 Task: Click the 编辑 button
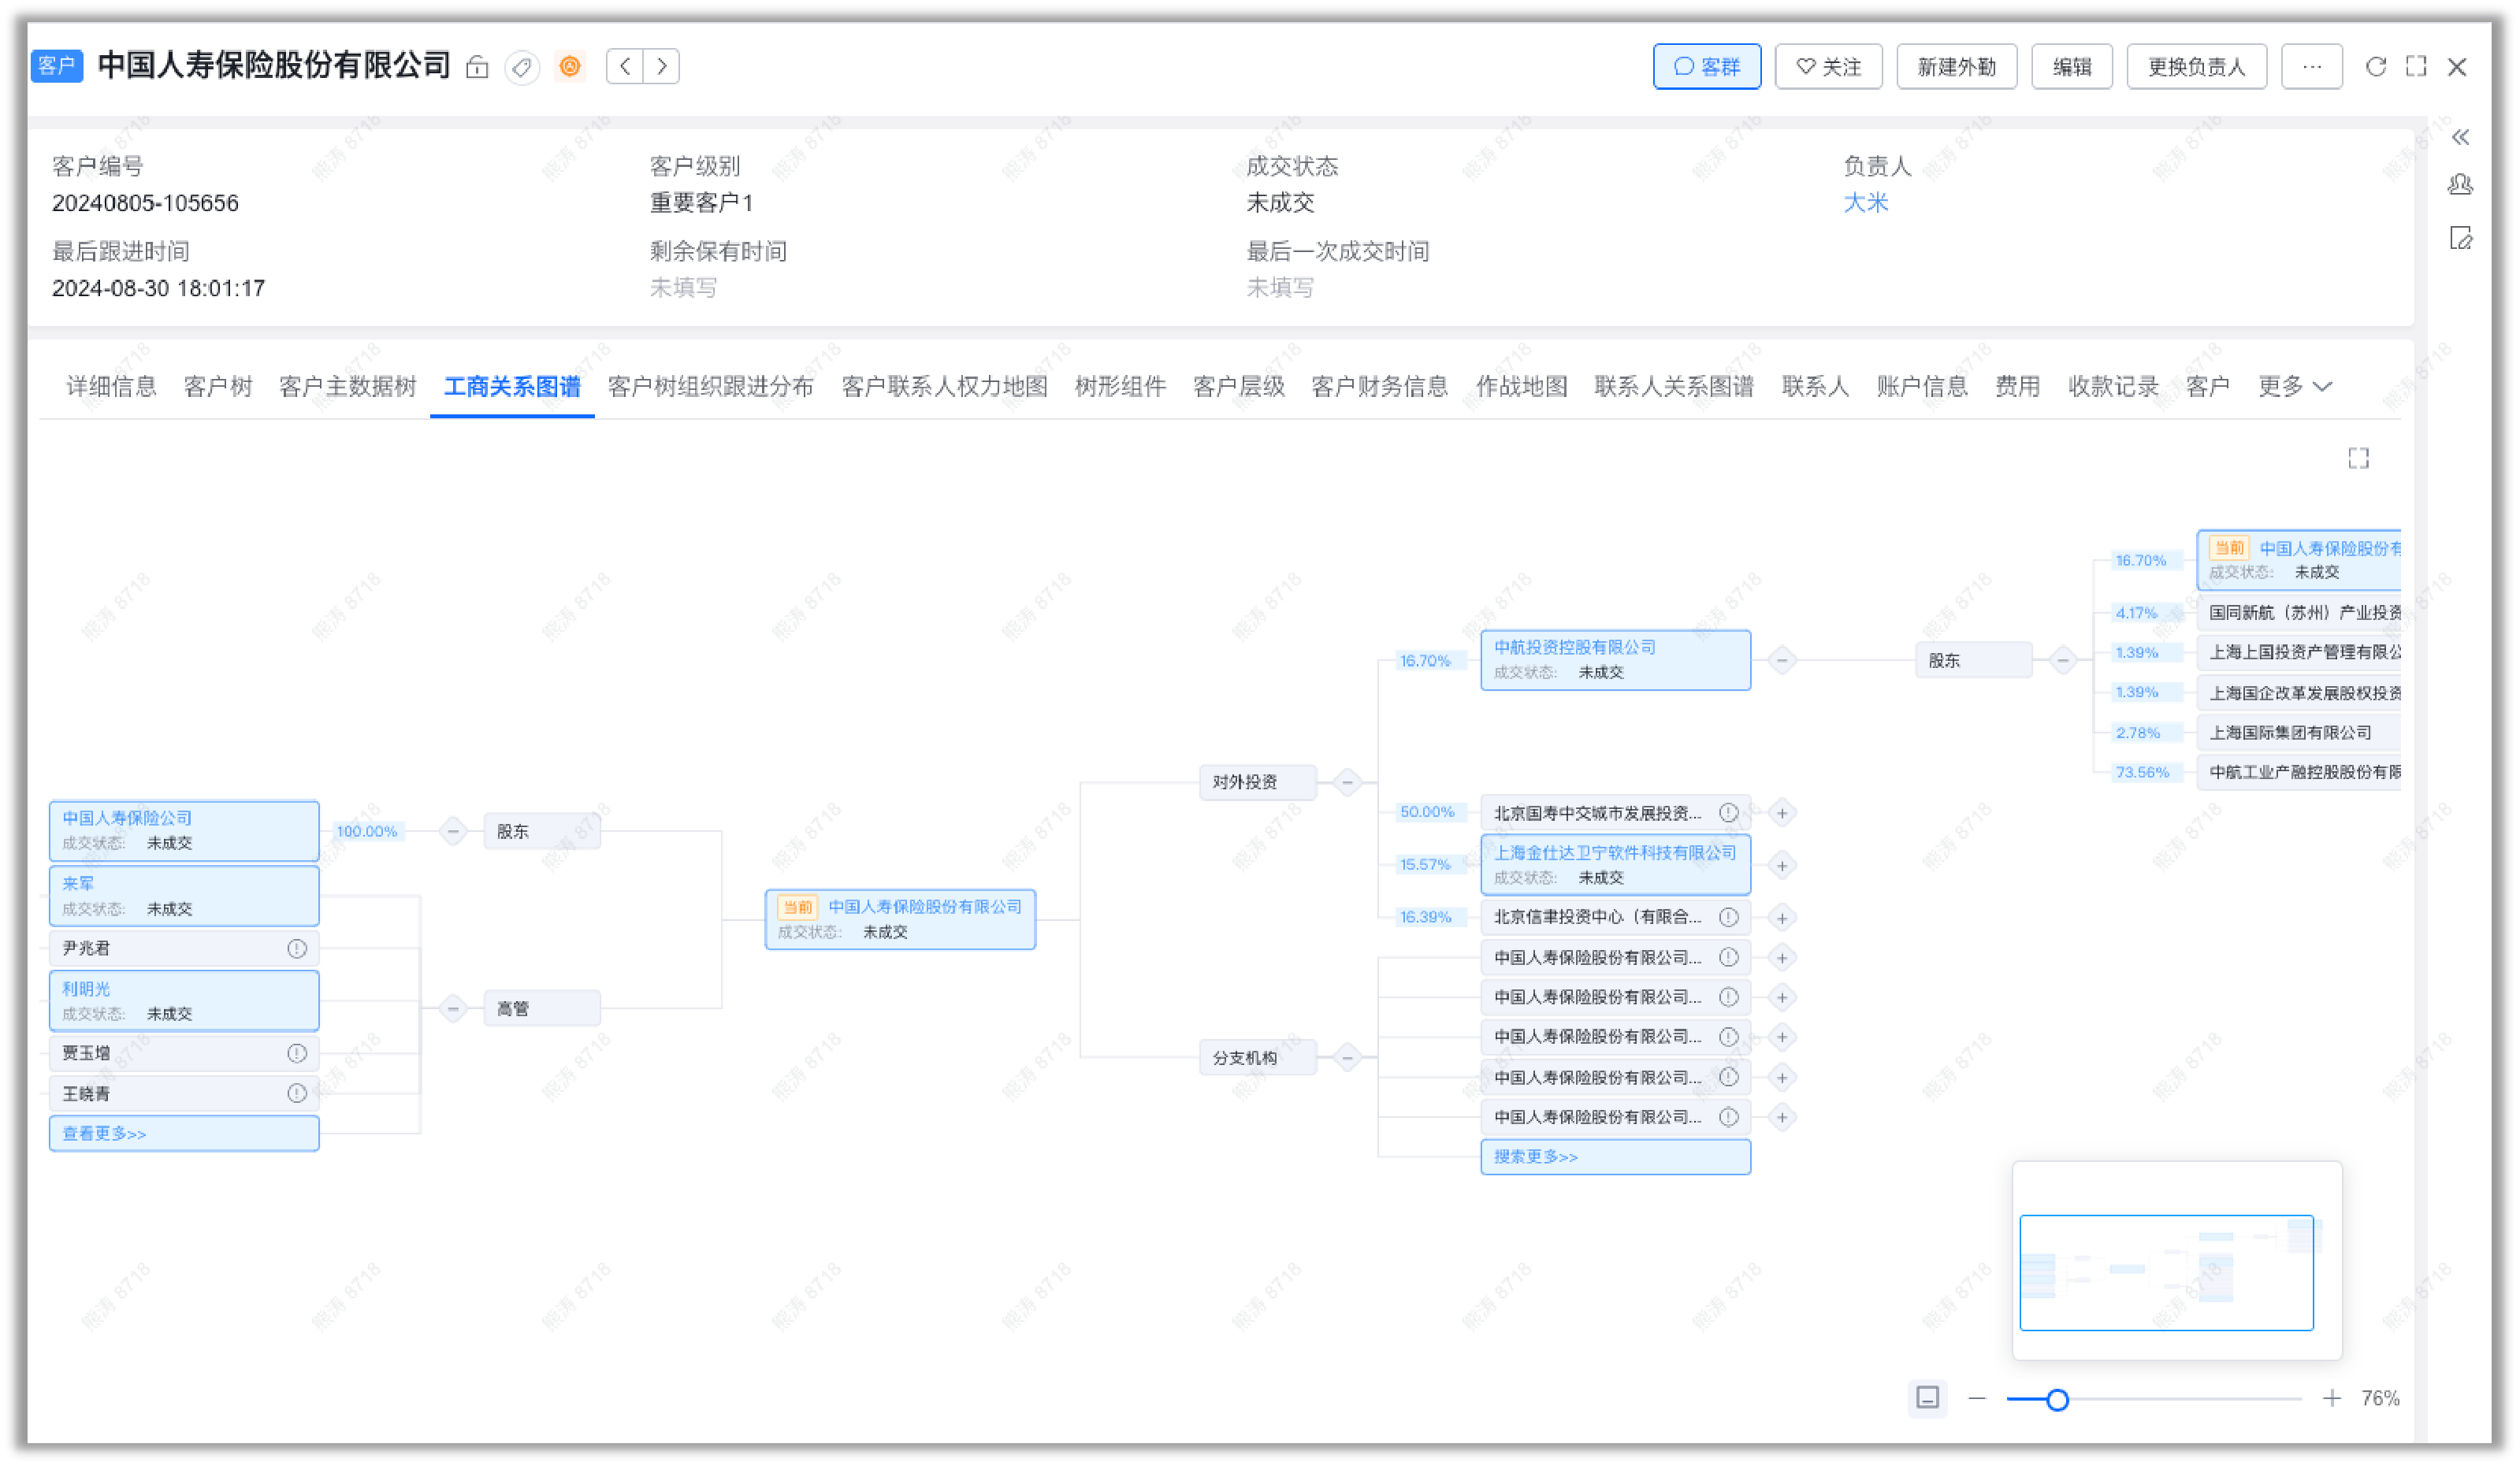pyautogui.click(x=2072, y=67)
